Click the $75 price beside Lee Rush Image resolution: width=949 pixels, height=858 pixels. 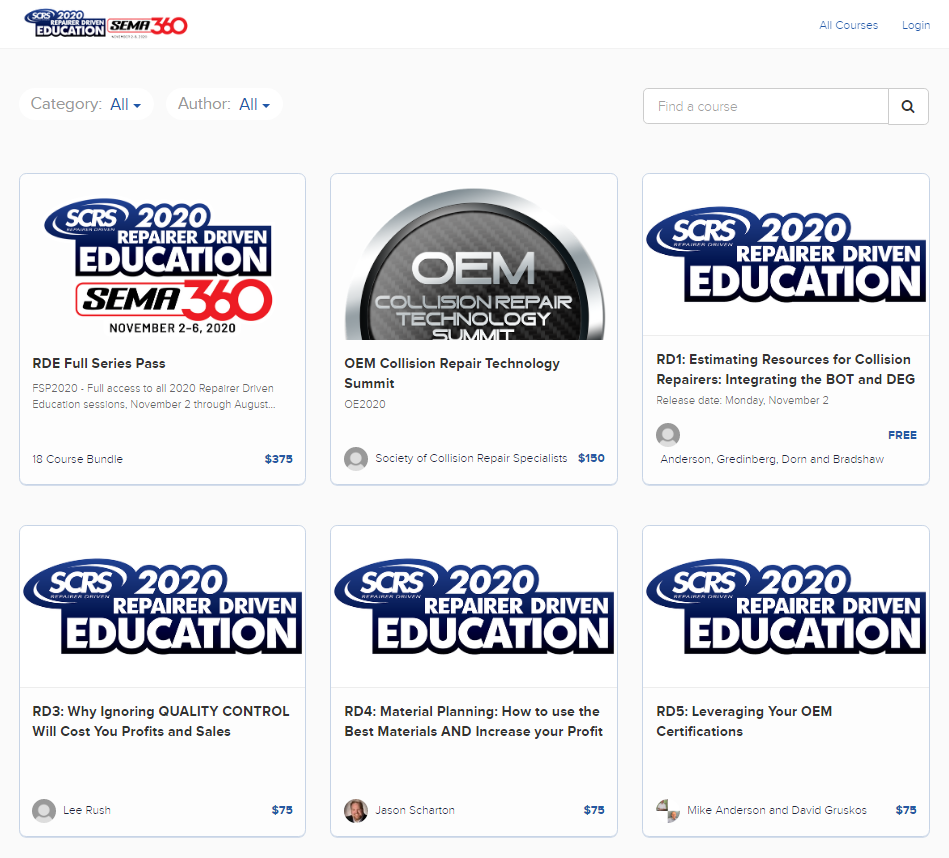(282, 810)
